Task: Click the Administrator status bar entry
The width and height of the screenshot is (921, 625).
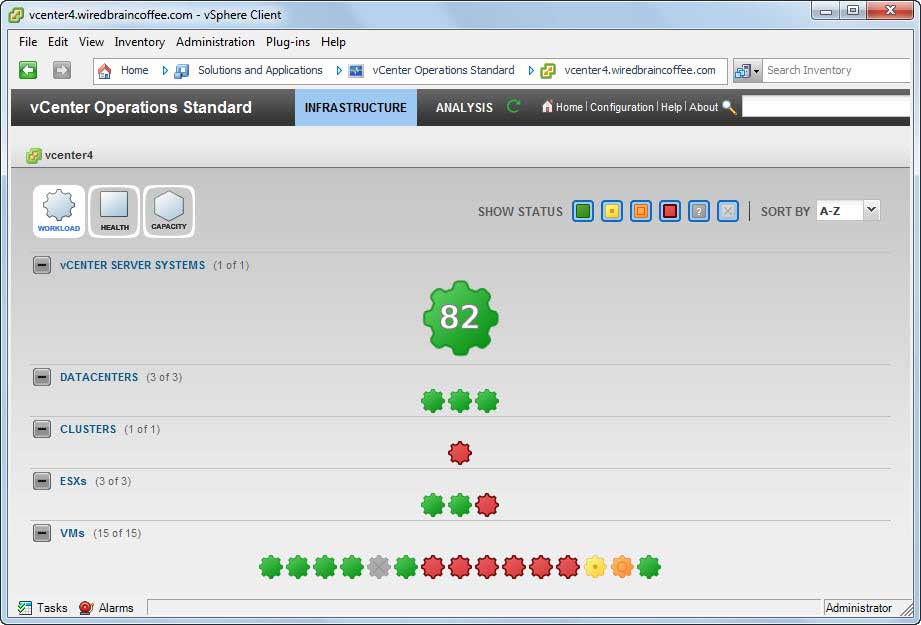Action: [859, 608]
